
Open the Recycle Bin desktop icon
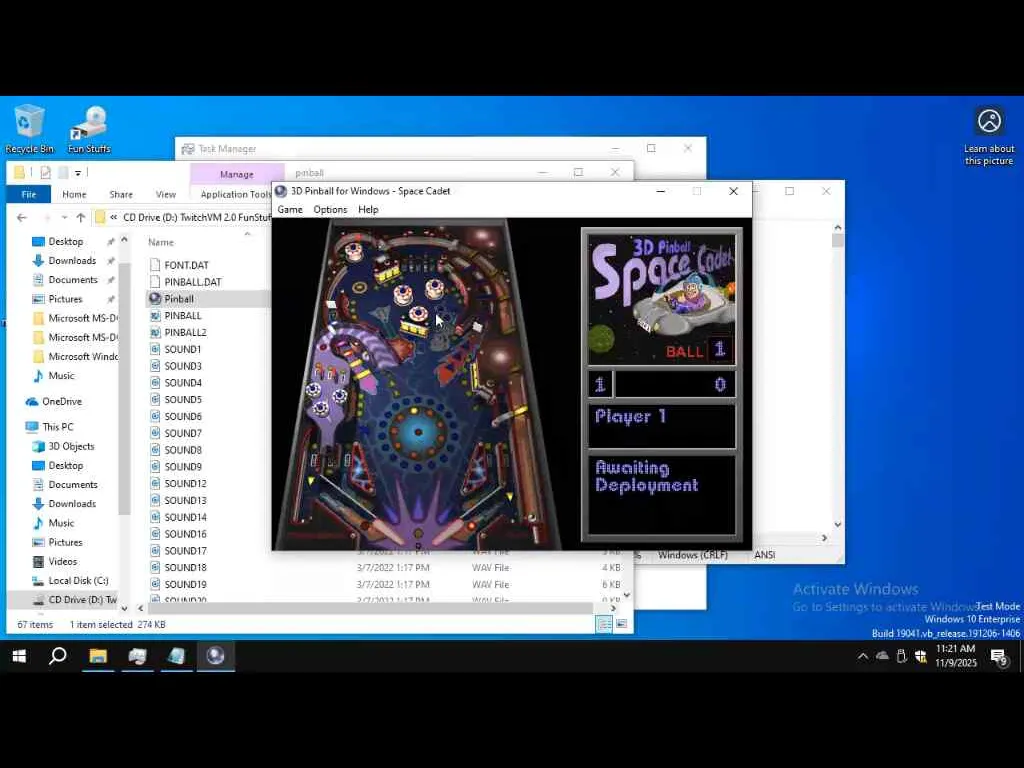[29, 129]
